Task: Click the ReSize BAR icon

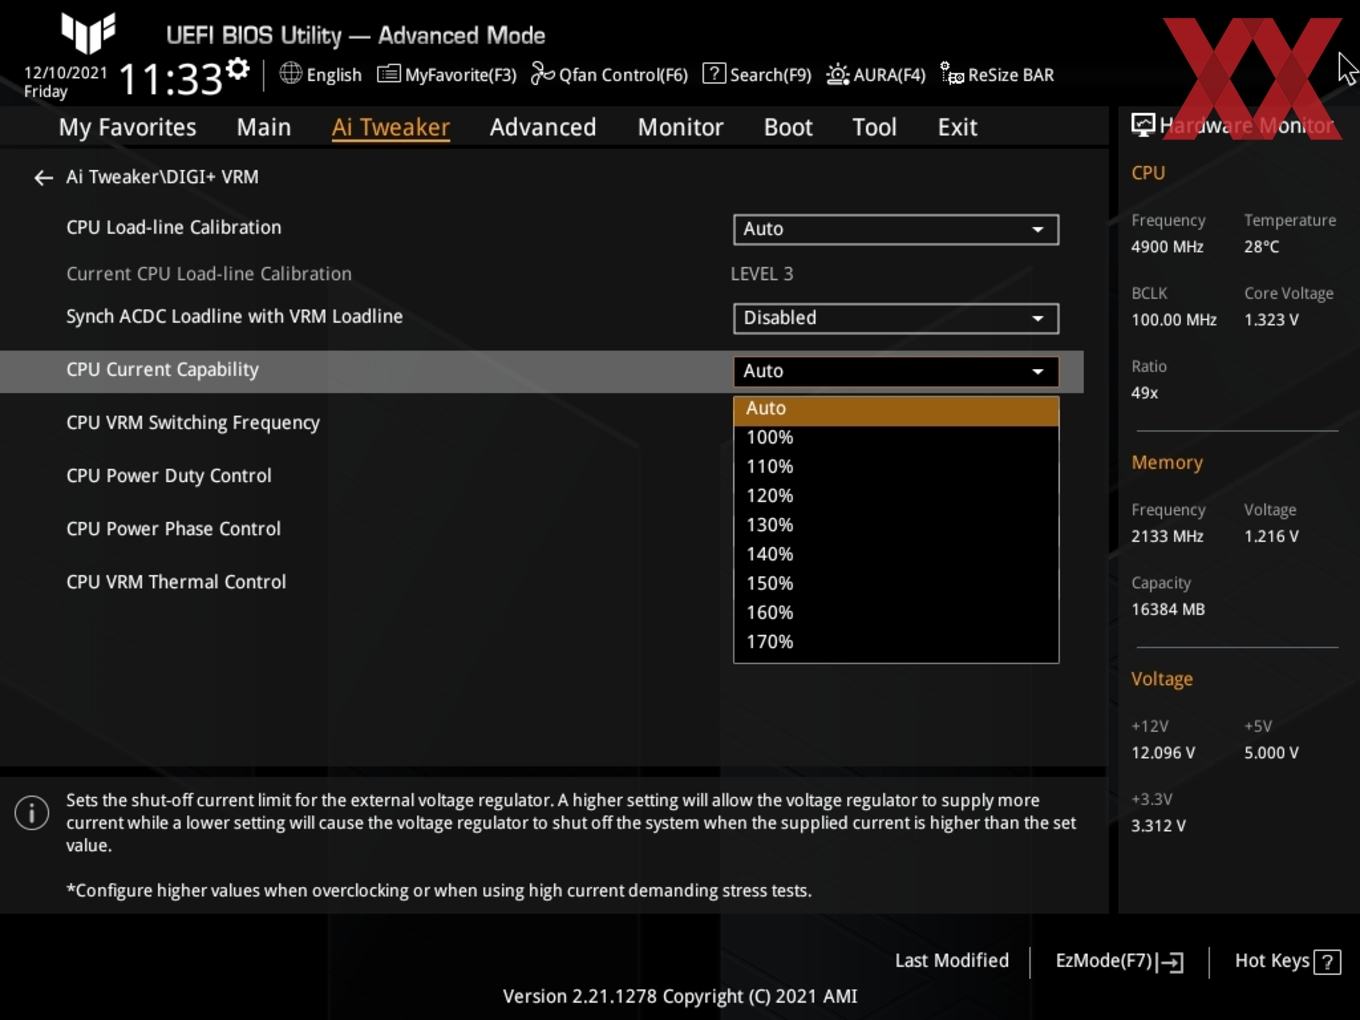Action: tap(952, 74)
